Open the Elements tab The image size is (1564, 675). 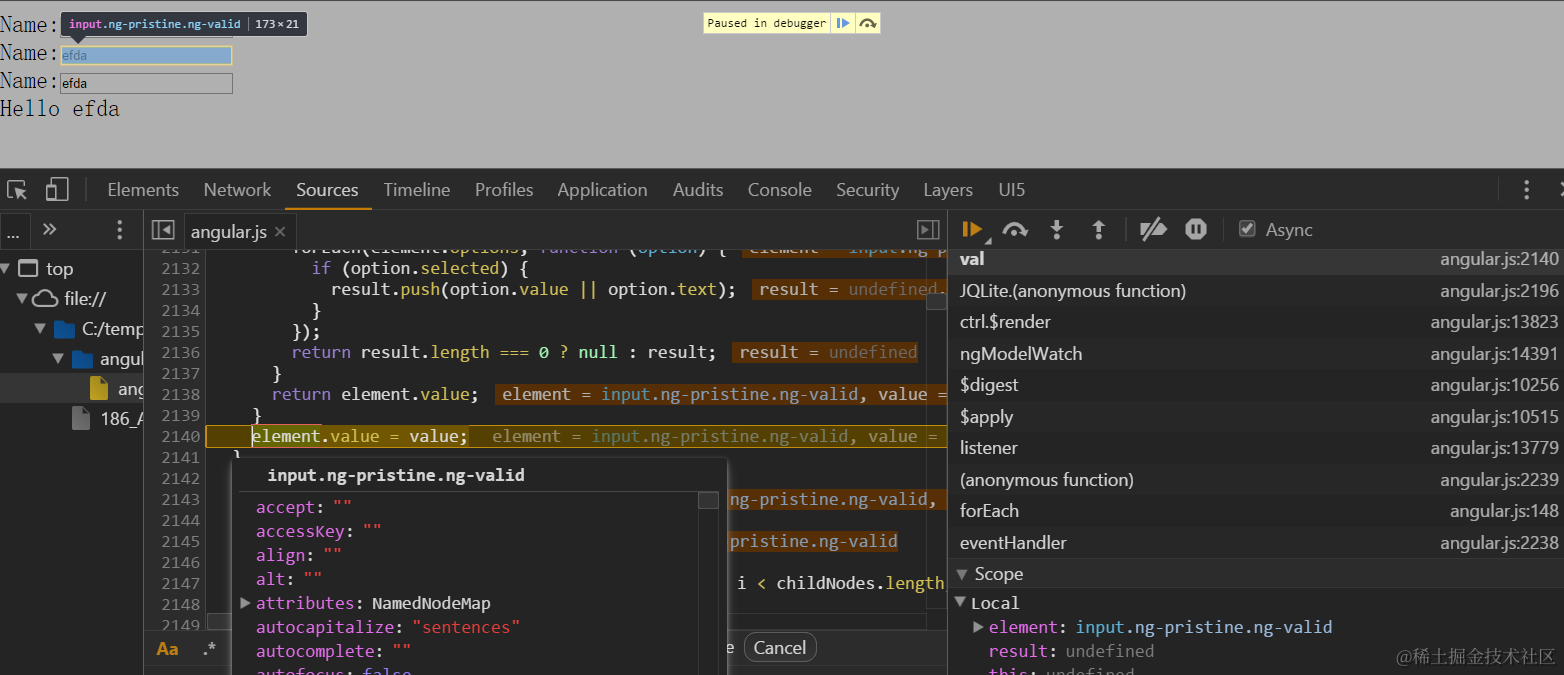(x=143, y=190)
